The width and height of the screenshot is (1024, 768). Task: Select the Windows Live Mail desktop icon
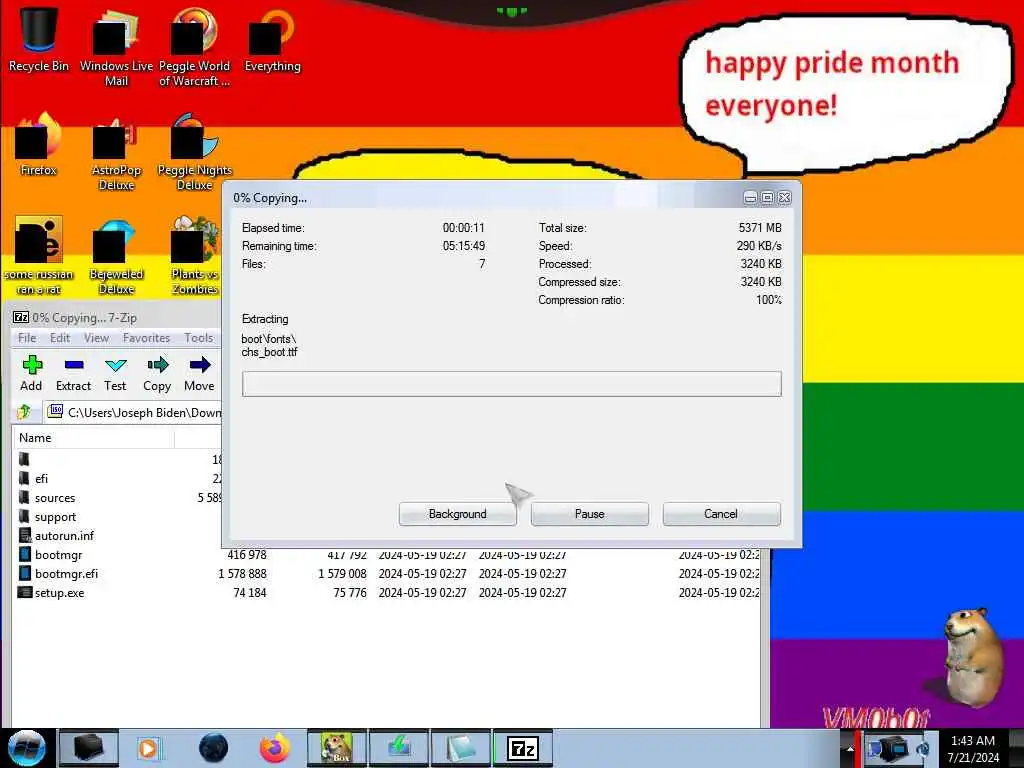(x=116, y=47)
